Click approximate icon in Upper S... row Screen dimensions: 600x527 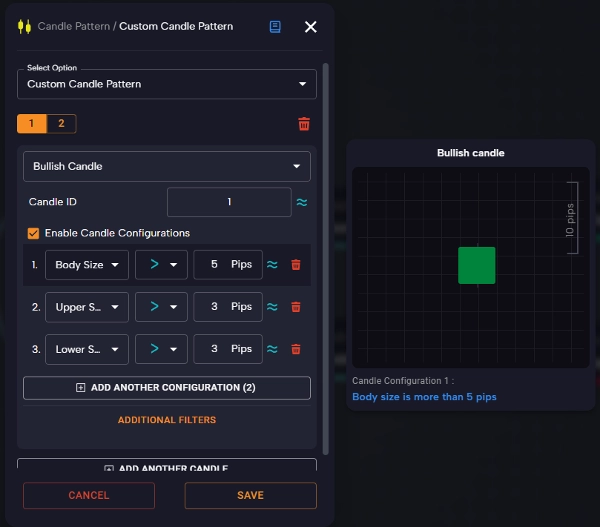pos(272,307)
